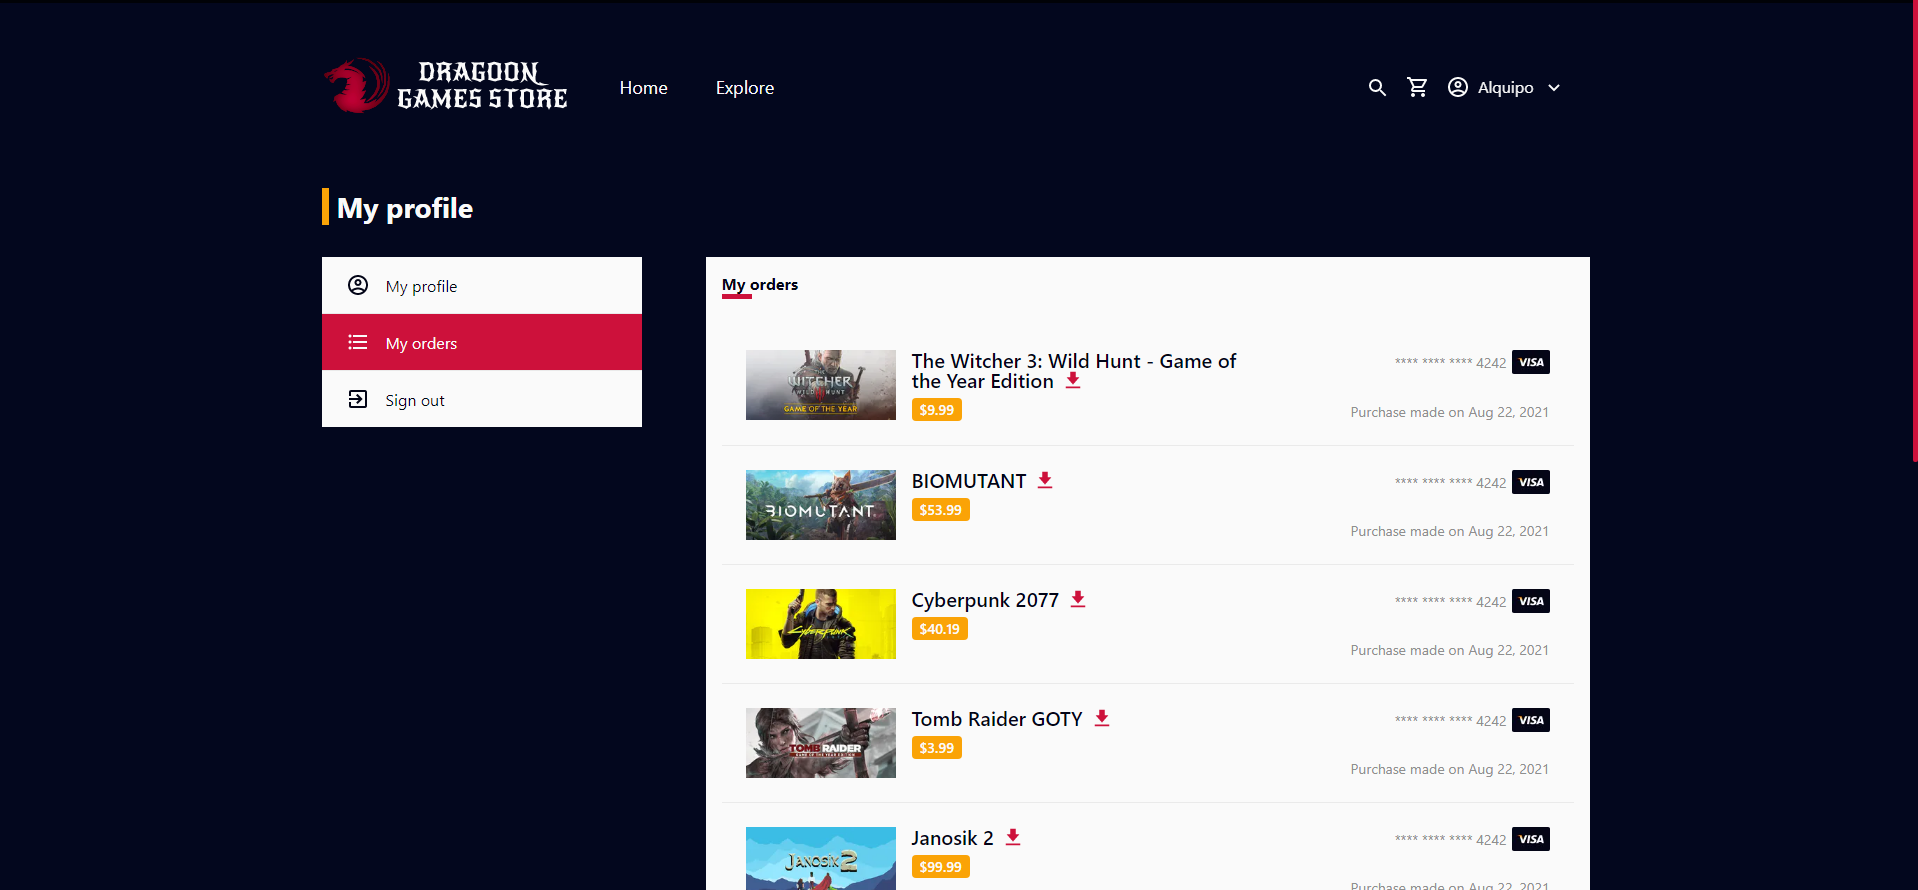This screenshot has width=1918, height=890.
Task: Download BIOMUTANT via its arrow icon
Action: point(1045,480)
